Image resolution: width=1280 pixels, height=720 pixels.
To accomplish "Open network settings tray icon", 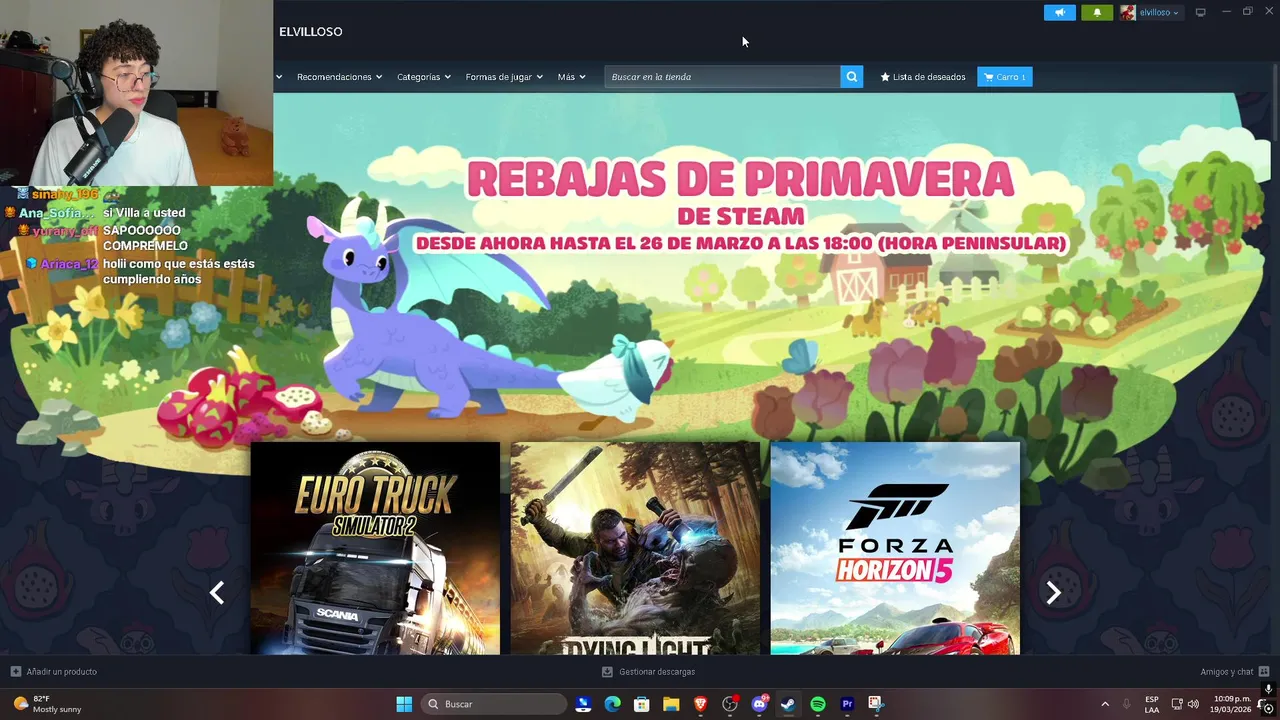I will [x=1177, y=704].
